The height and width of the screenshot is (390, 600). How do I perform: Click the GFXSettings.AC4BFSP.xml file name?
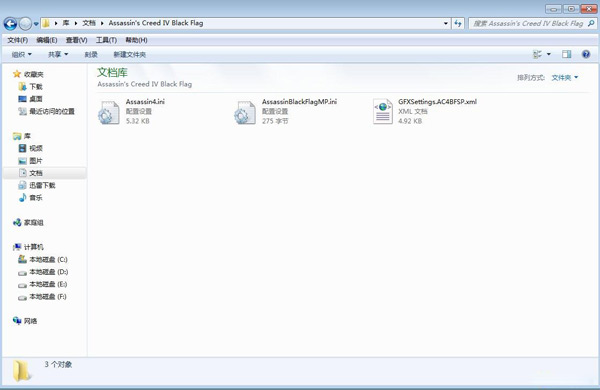(x=437, y=102)
